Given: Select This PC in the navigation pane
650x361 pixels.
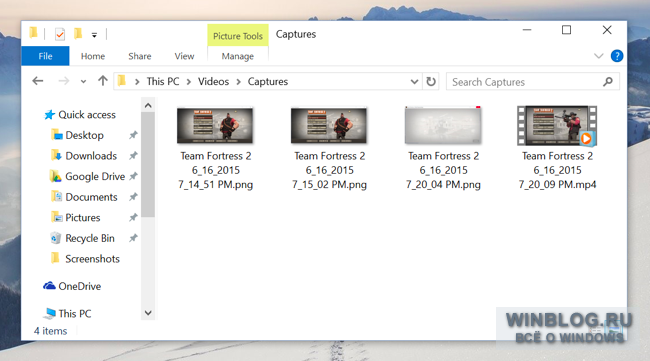Looking at the screenshot, I should point(74,314).
